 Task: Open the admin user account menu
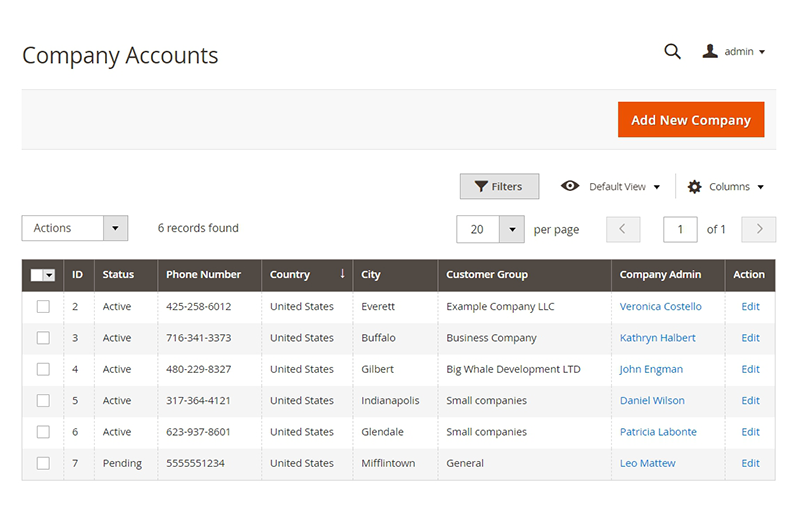[734, 52]
